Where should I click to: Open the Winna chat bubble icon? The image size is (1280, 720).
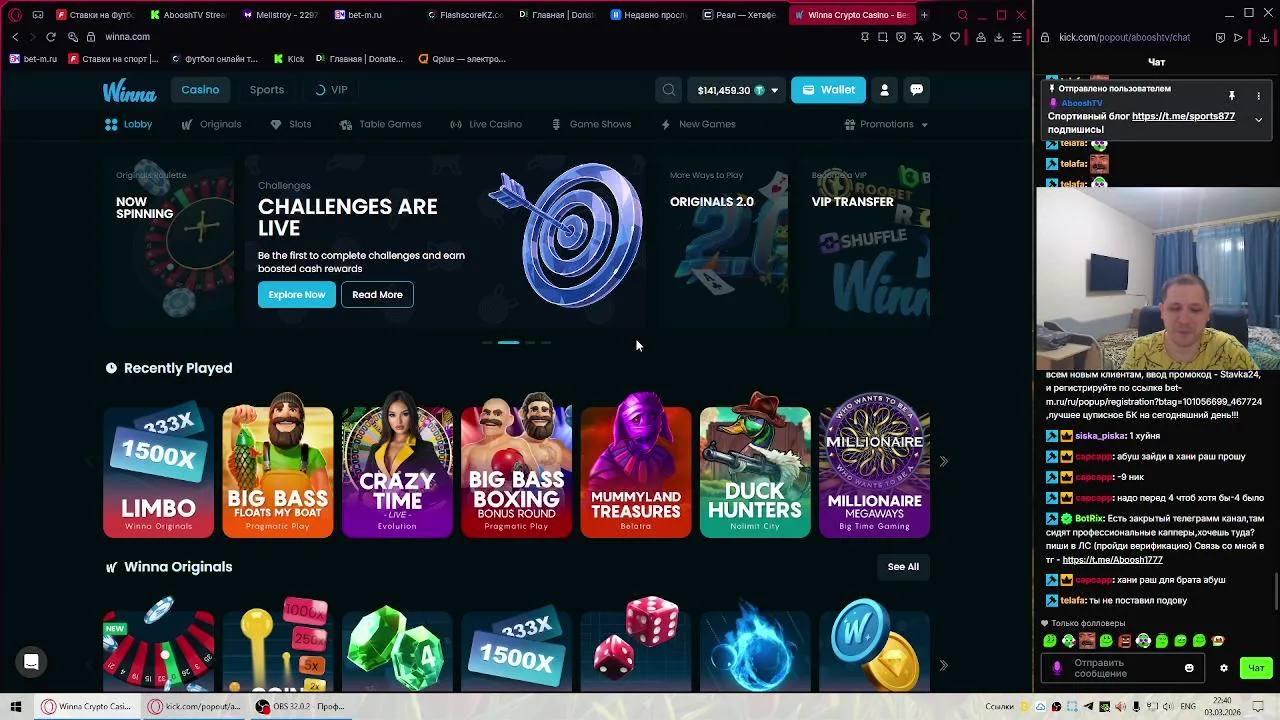tap(916, 90)
